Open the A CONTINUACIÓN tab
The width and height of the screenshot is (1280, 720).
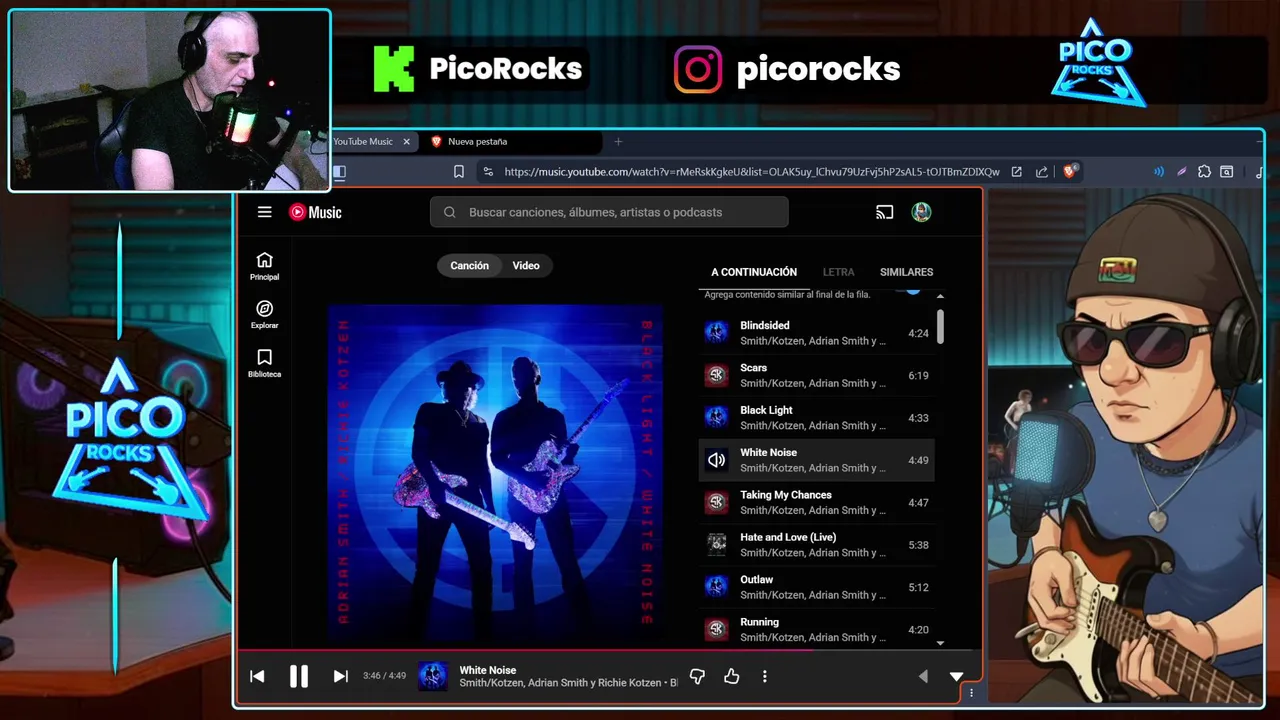tap(754, 272)
